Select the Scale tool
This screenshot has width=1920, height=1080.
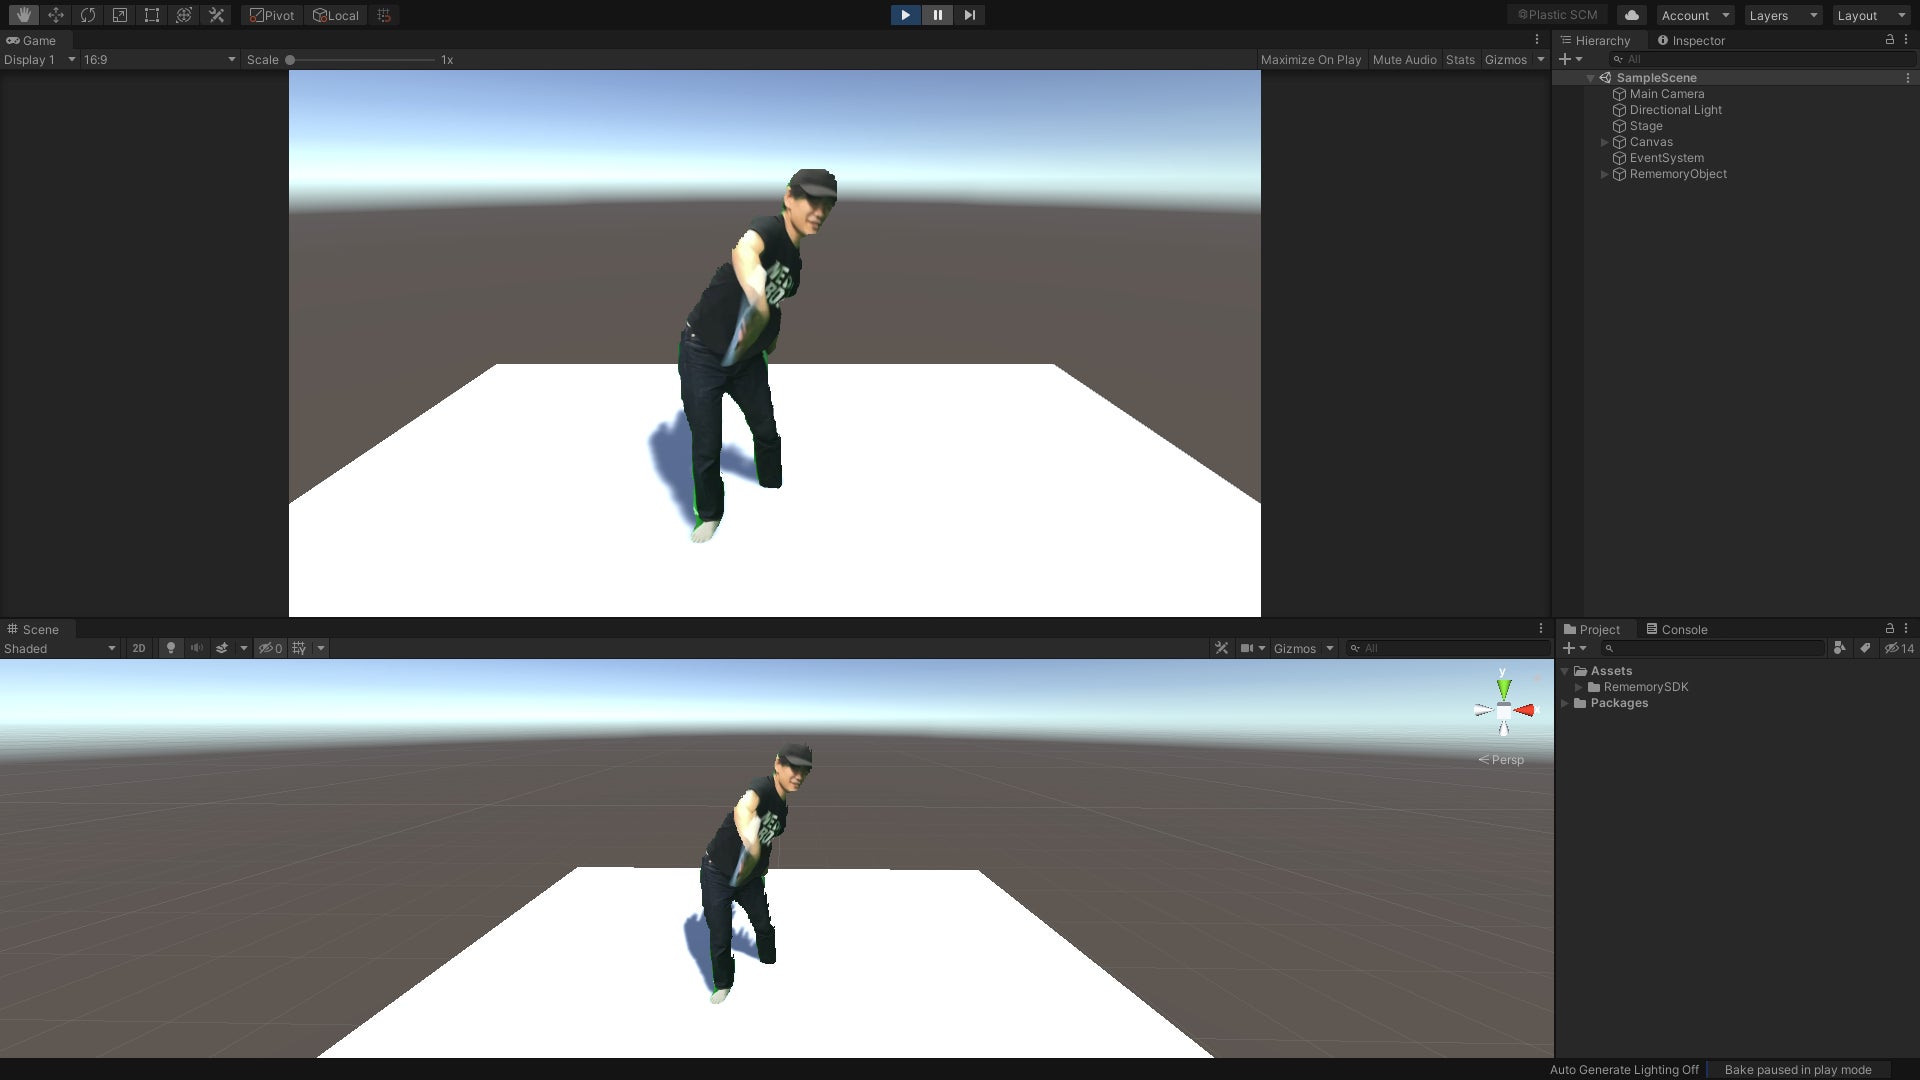[x=119, y=15]
